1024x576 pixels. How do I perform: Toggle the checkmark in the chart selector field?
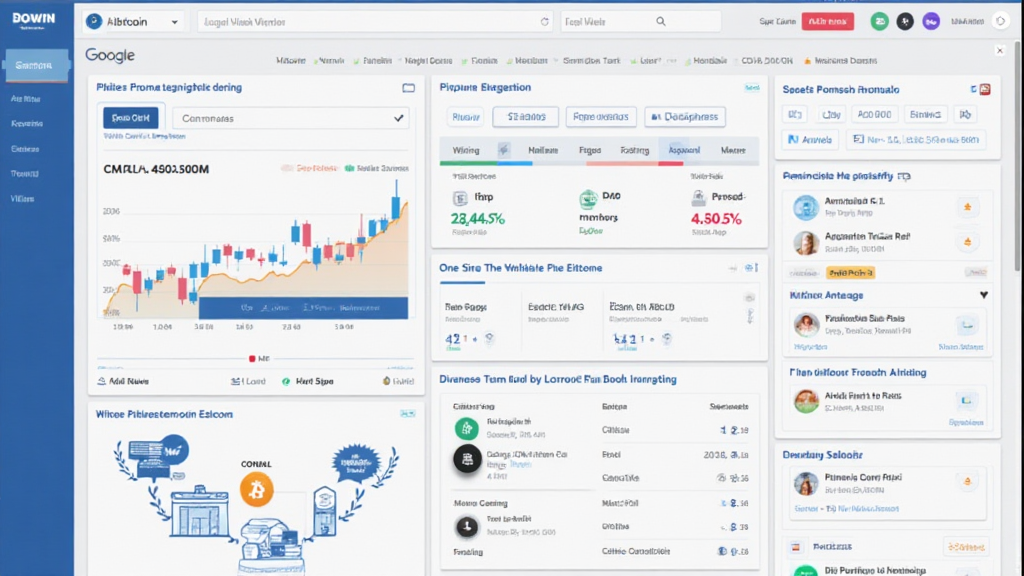point(400,118)
